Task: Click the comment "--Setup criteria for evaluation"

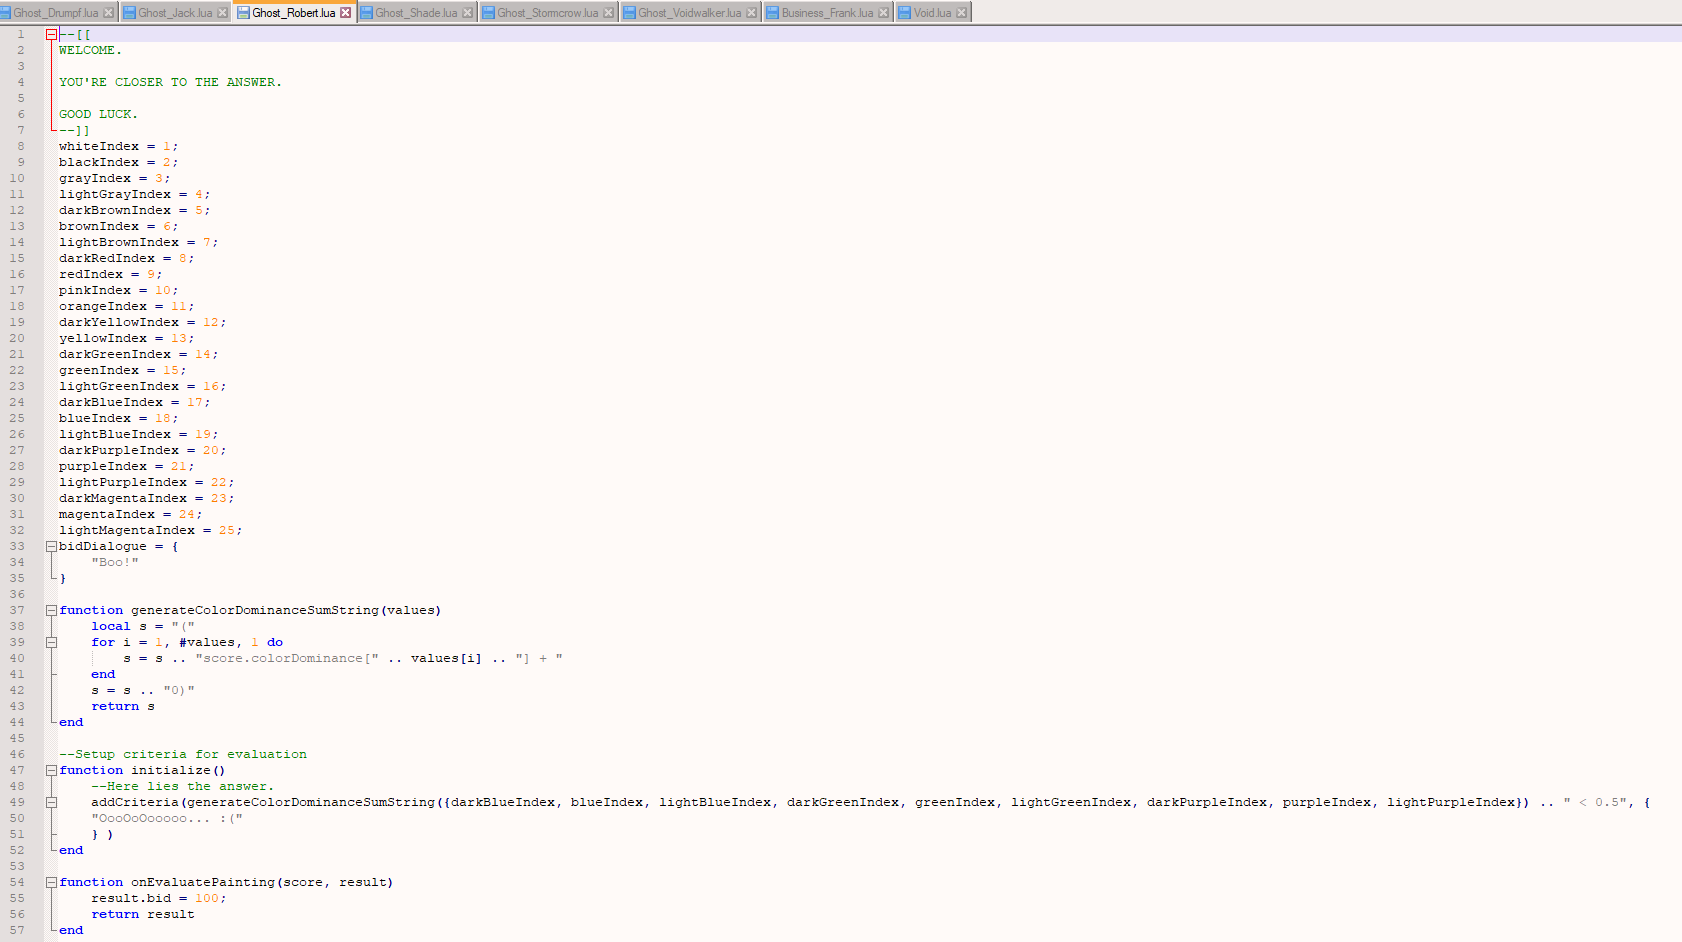Action: point(183,754)
